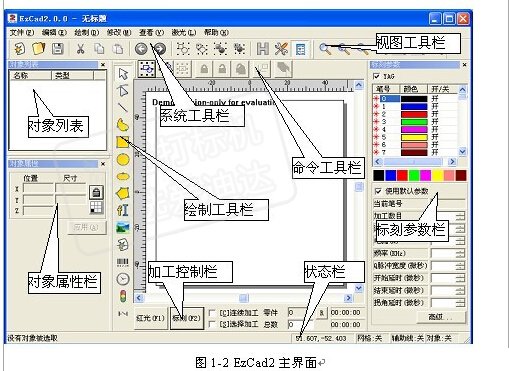
Task: Toggle the TAG checkbox
Action: [377, 76]
